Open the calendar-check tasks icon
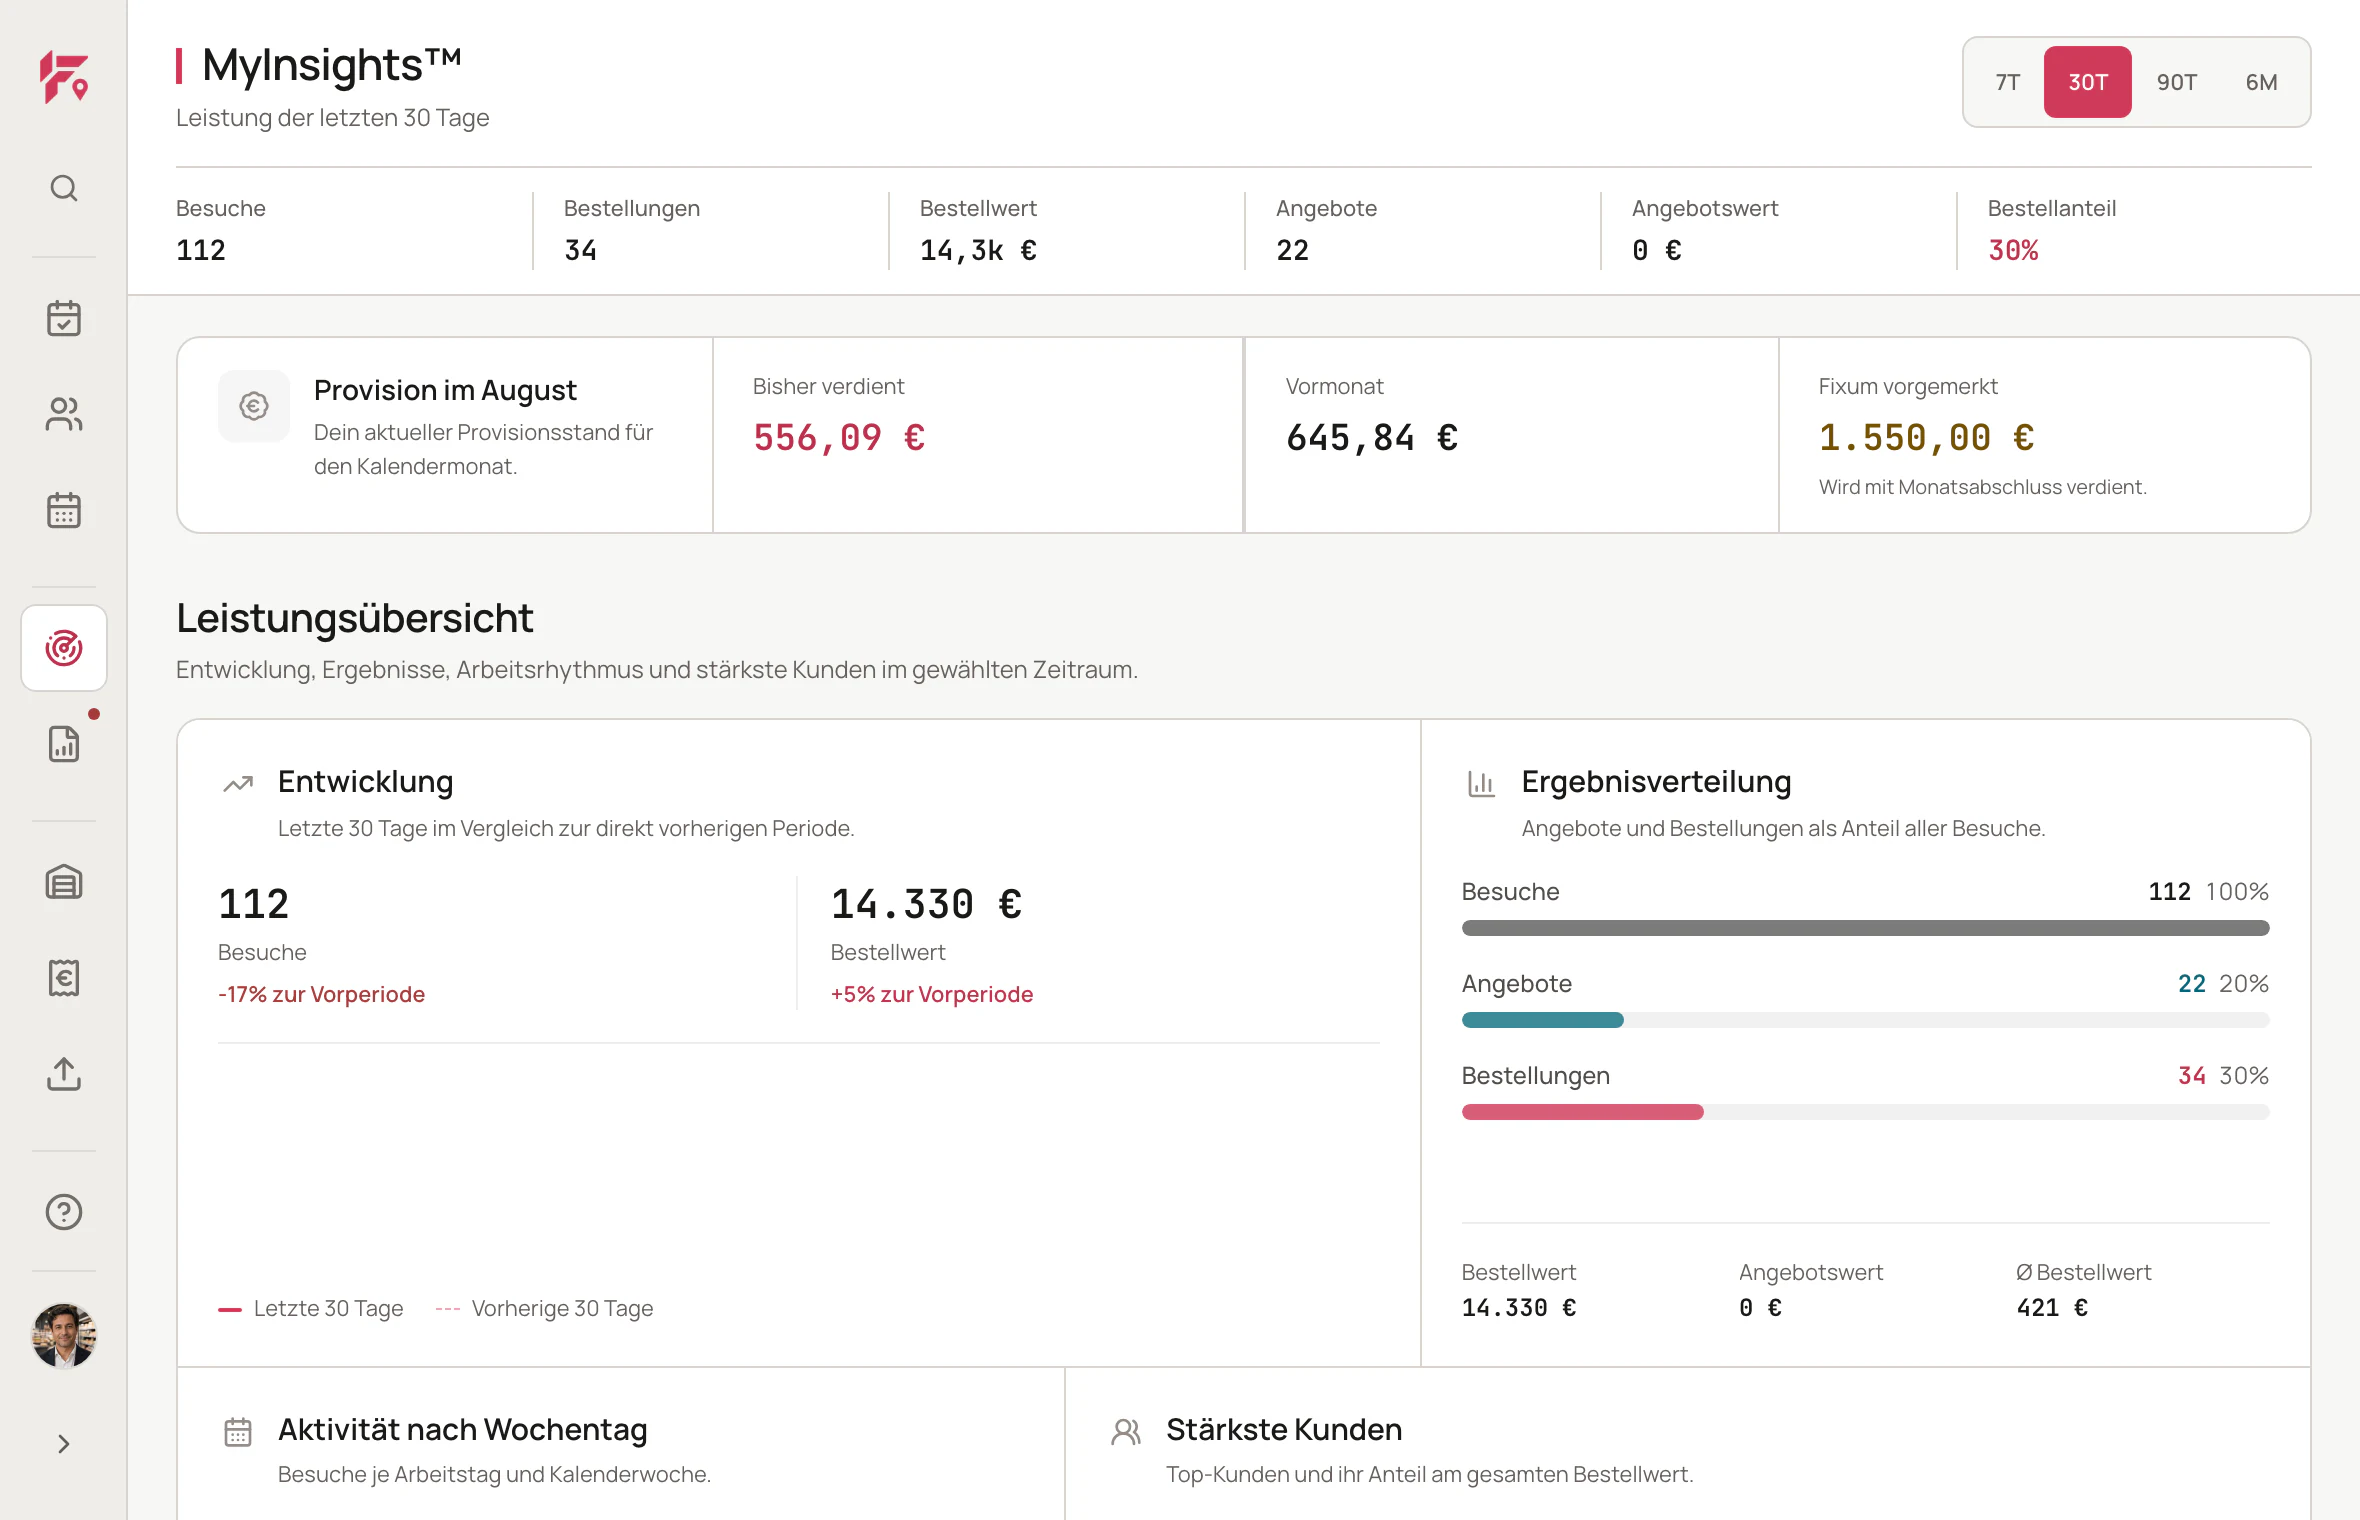This screenshot has width=2360, height=1520. click(x=64, y=318)
